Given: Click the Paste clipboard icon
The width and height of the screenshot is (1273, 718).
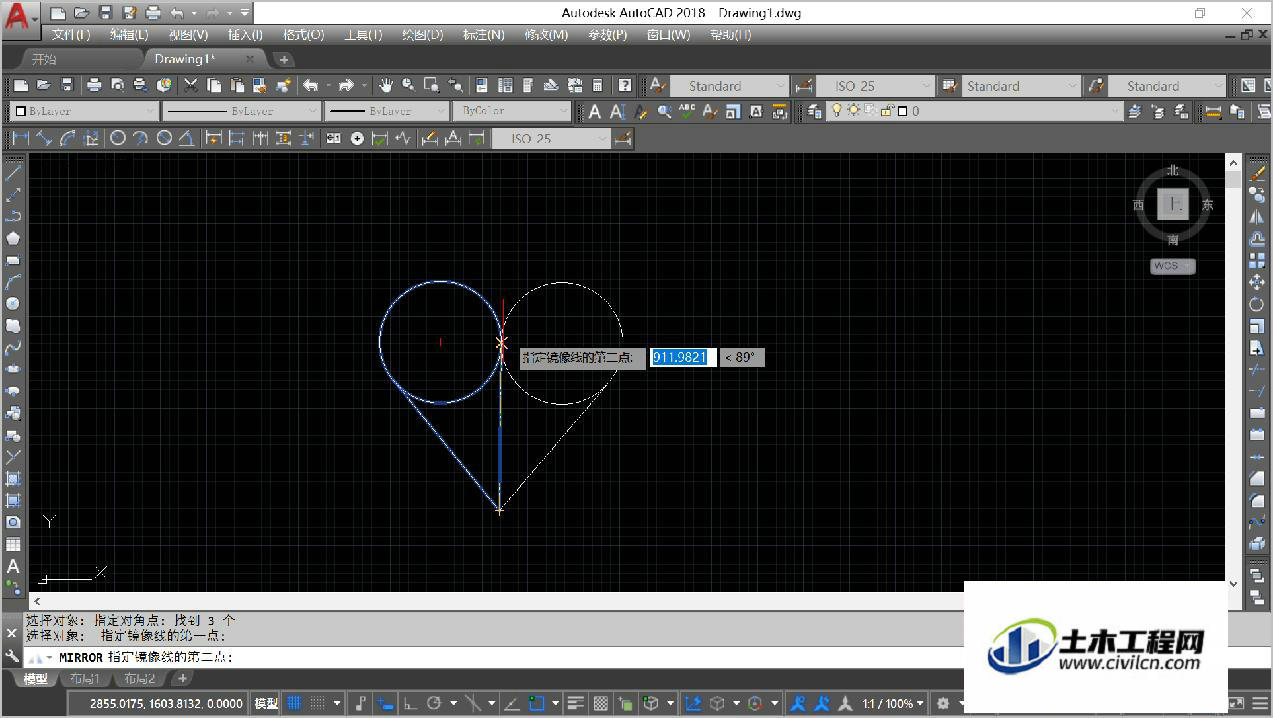Looking at the screenshot, I should pyautogui.click(x=237, y=86).
